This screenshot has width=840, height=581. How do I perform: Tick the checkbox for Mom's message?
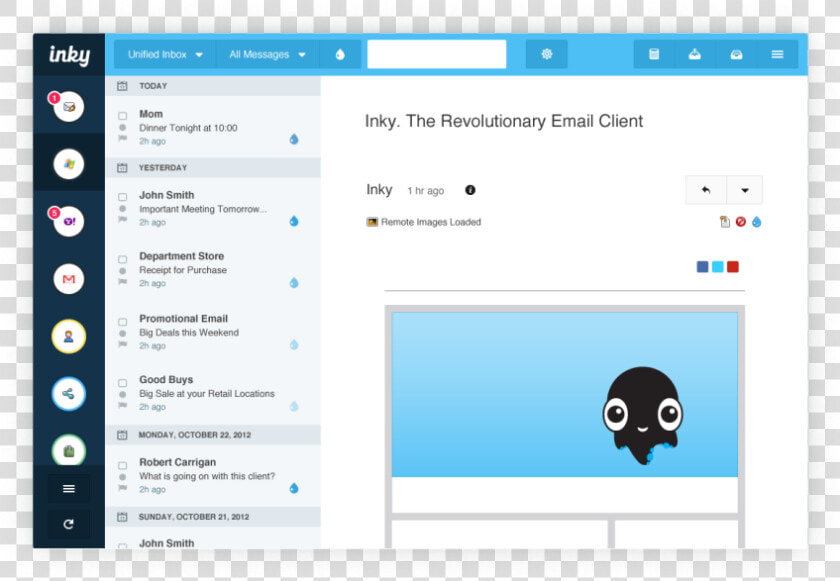(x=123, y=116)
